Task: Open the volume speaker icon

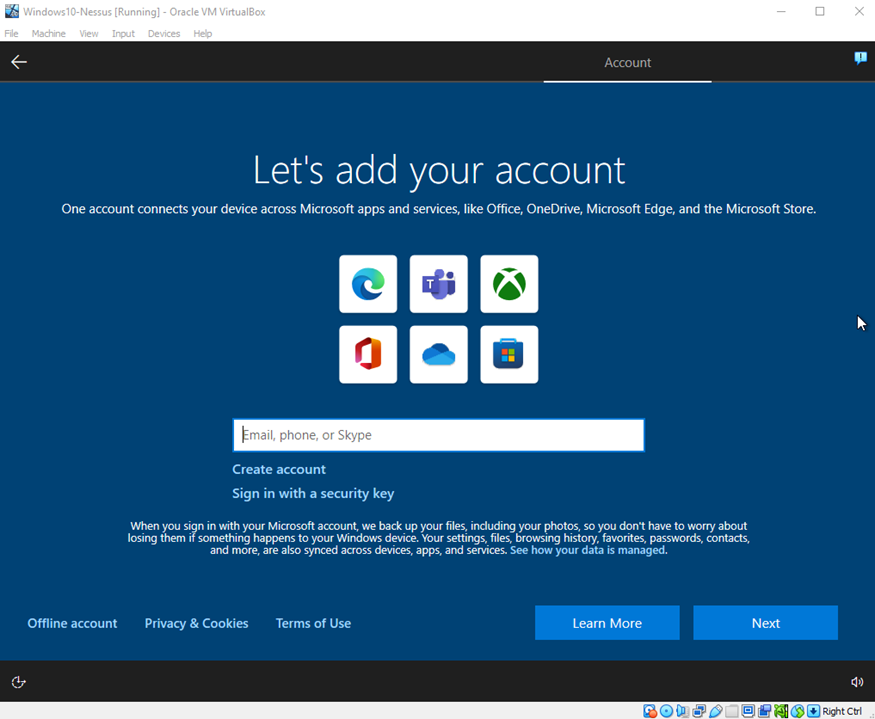Action: [x=857, y=682]
